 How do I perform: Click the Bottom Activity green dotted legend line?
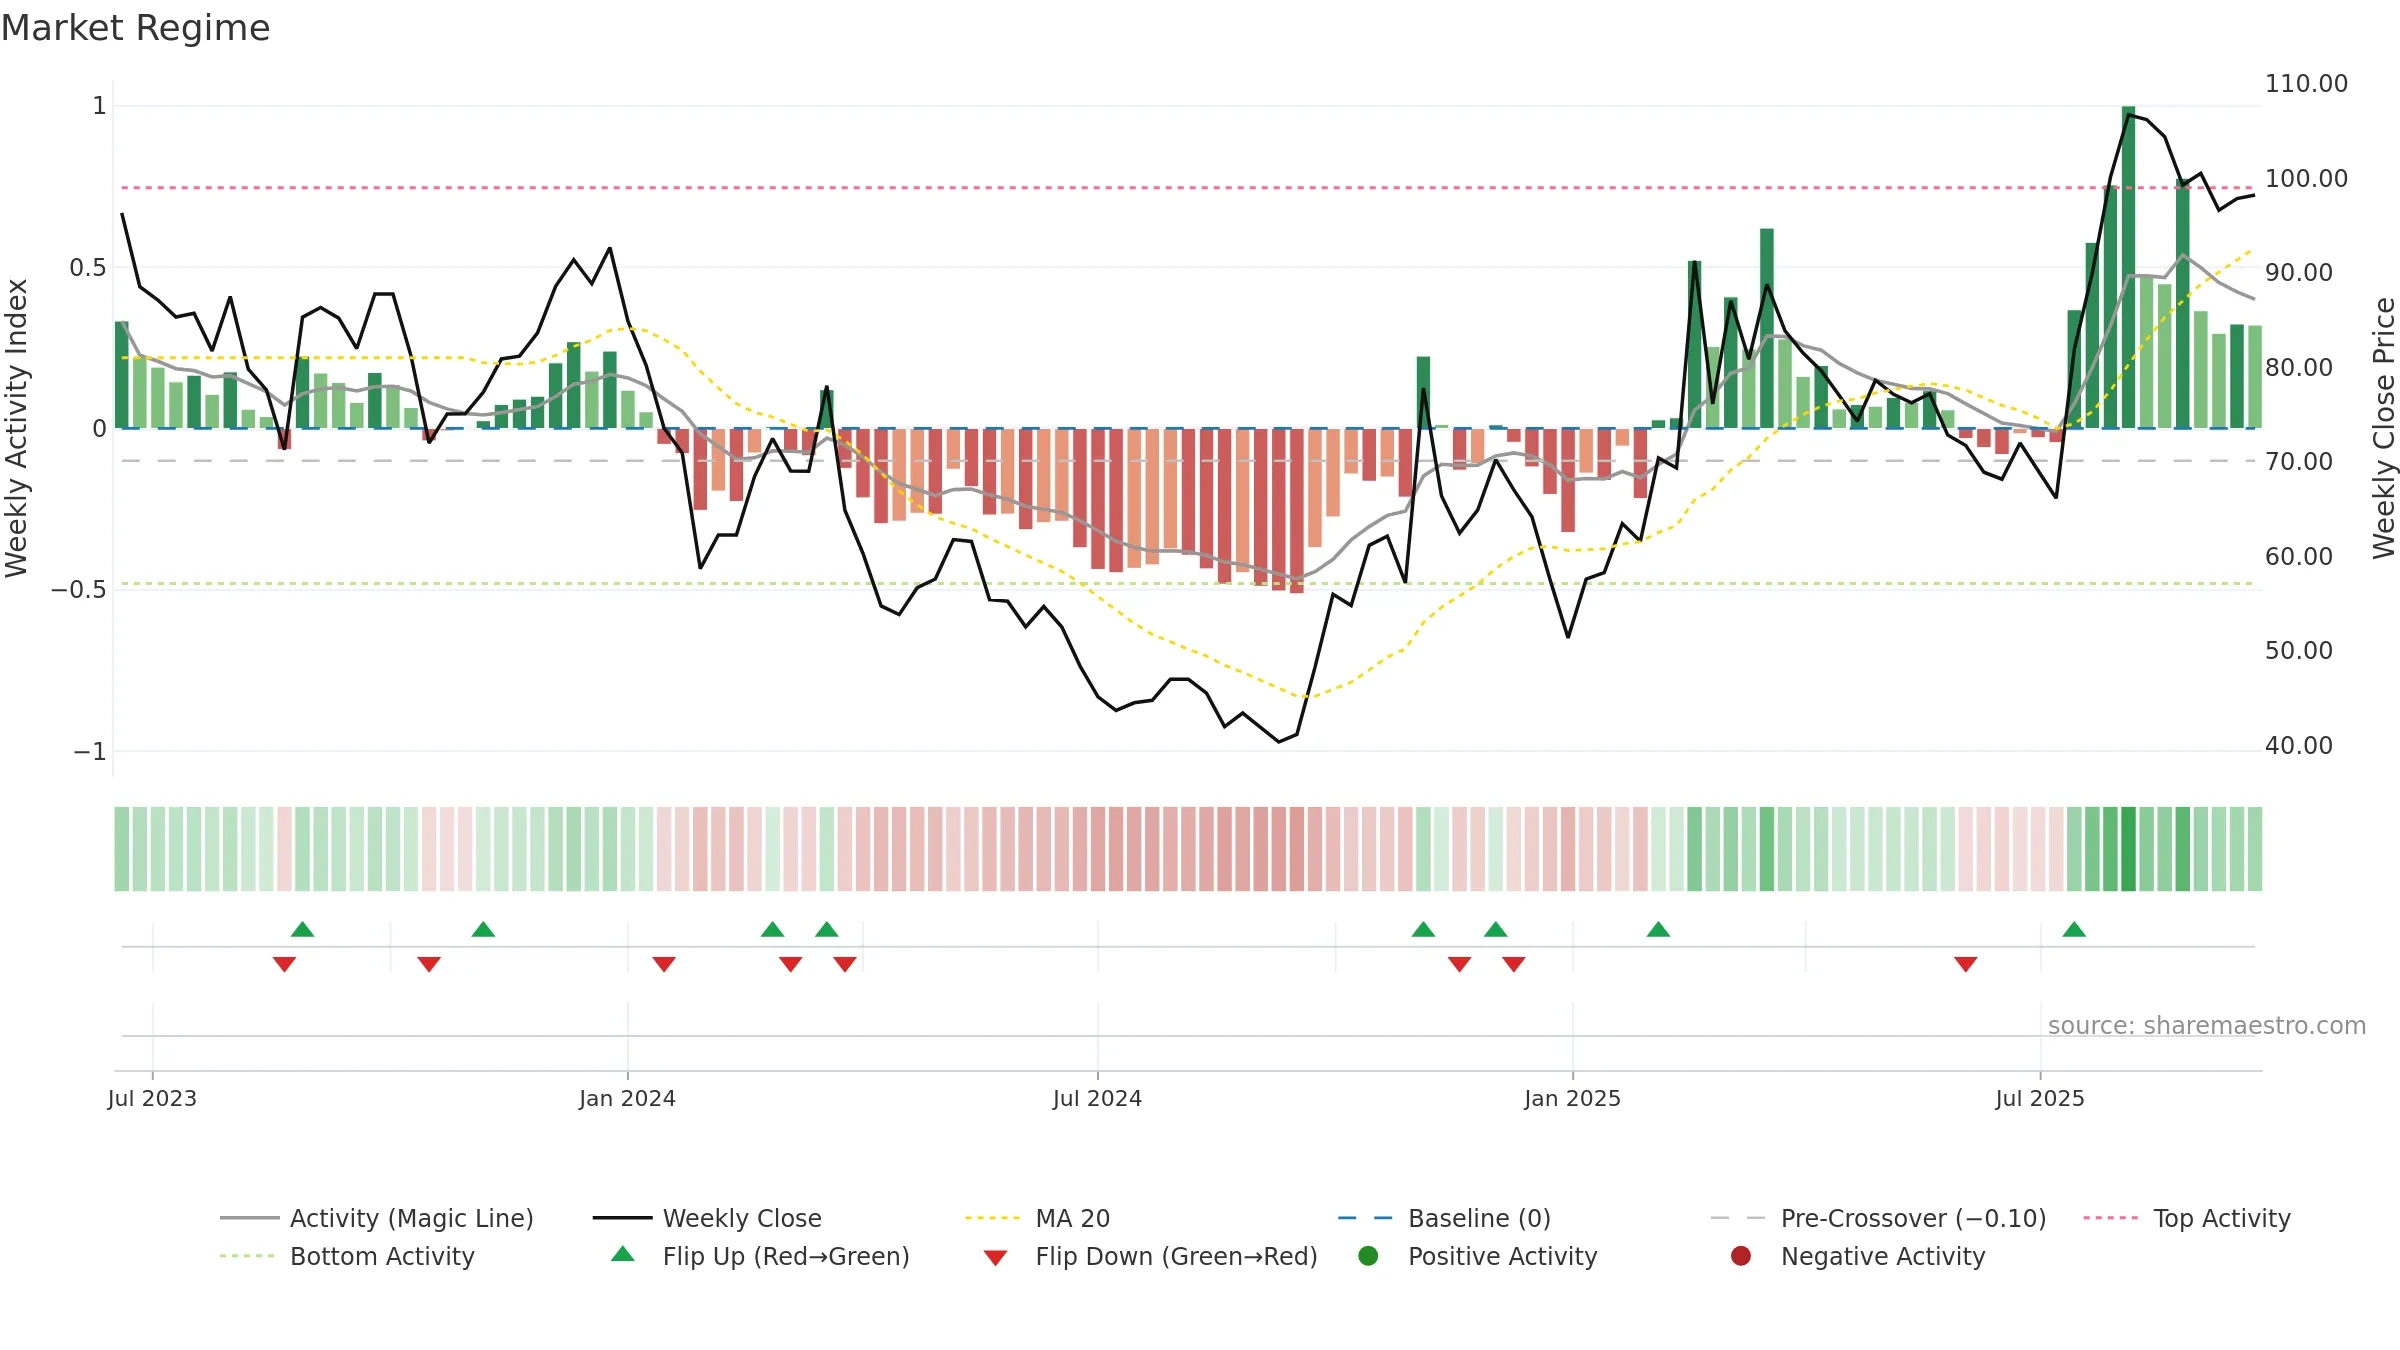(x=247, y=1256)
